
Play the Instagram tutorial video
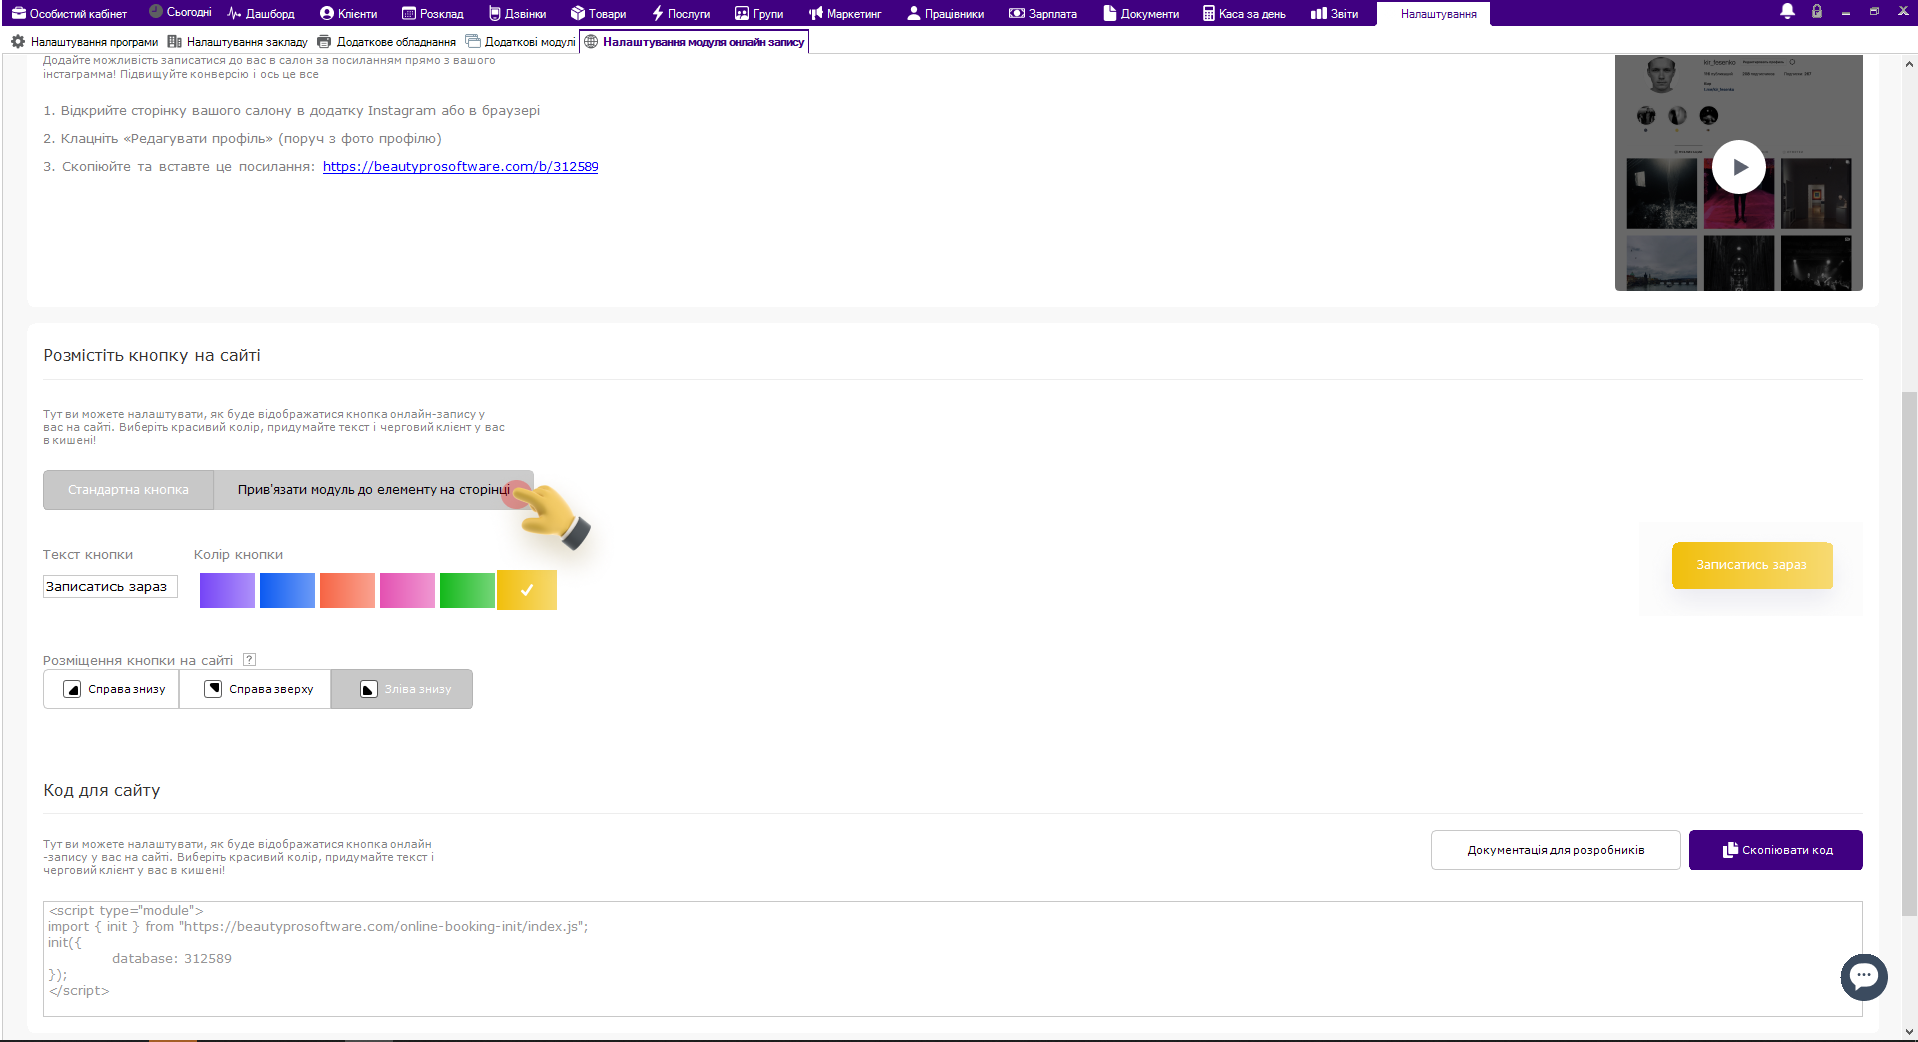click(x=1738, y=167)
